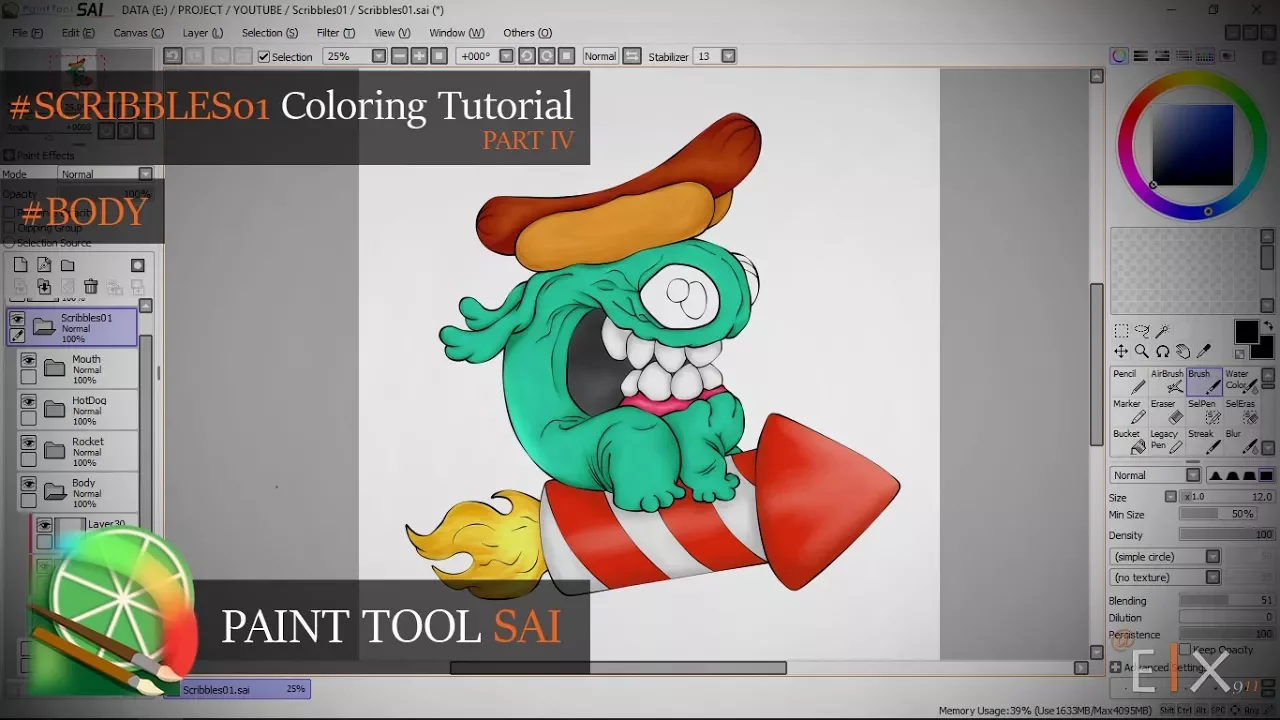Open the simple circle brush shape dropdown
This screenshot has width=1280, height=720.
point(1213,556)
